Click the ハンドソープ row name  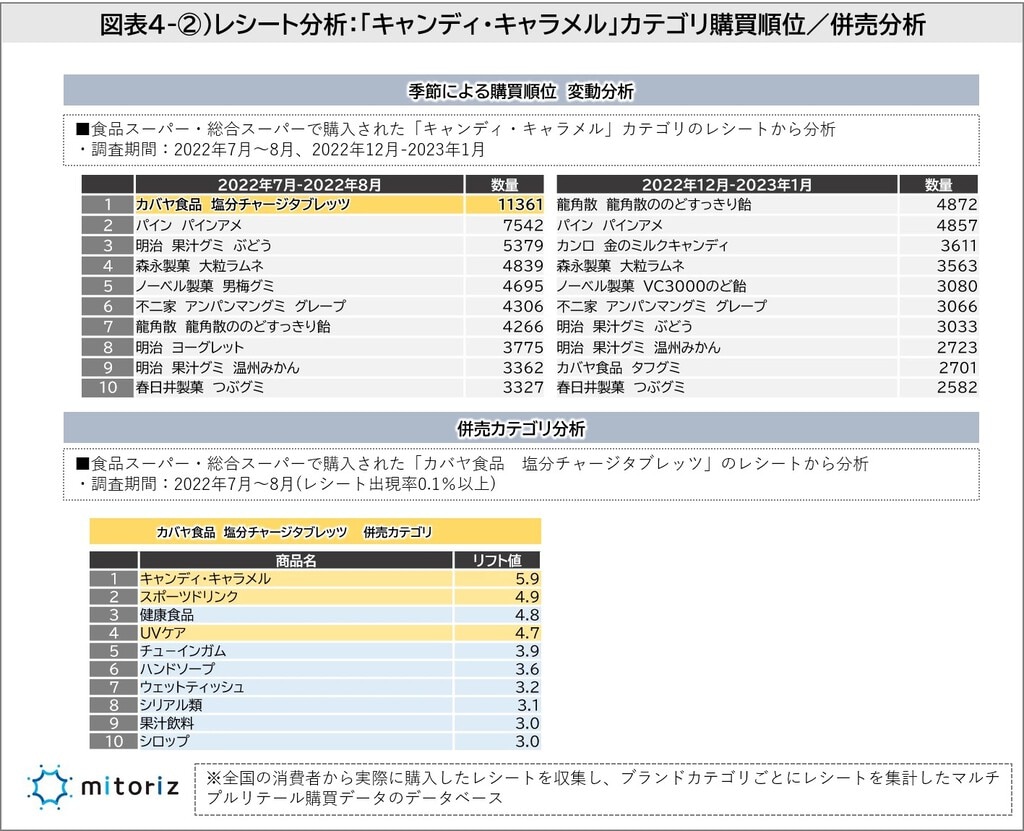(177, 669)
